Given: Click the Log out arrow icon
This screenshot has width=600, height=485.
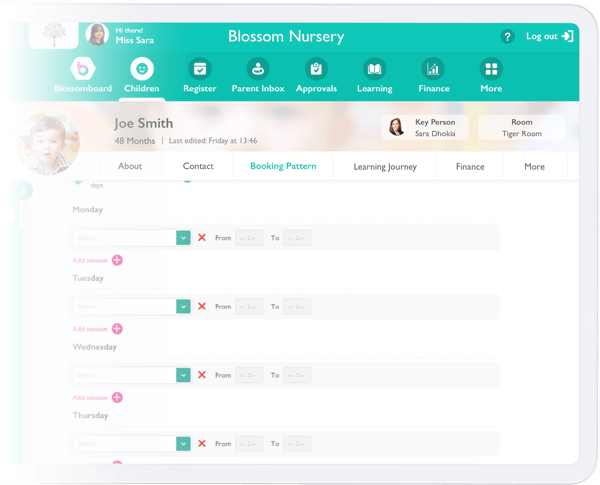Looking at the screenshot, I should coord(567,36).
